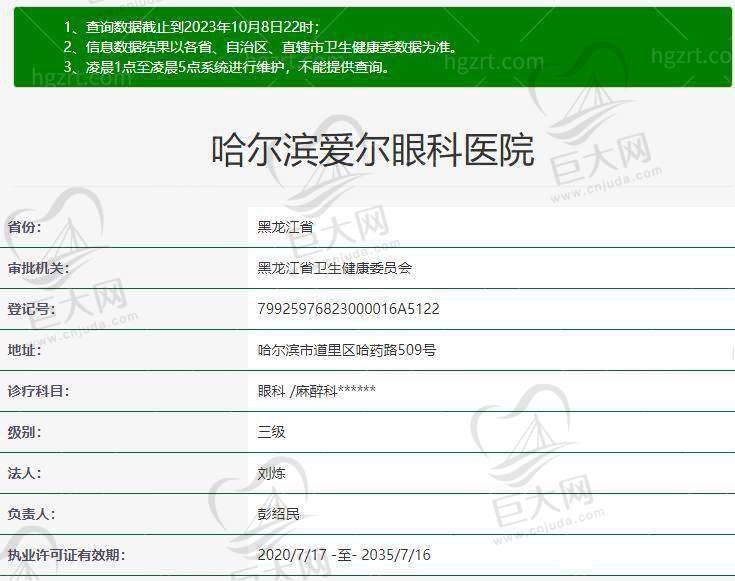Viewport: 735px width, 581px height.
Task: Click the value 黑龙江省
Action: click(x=285, y=227)
